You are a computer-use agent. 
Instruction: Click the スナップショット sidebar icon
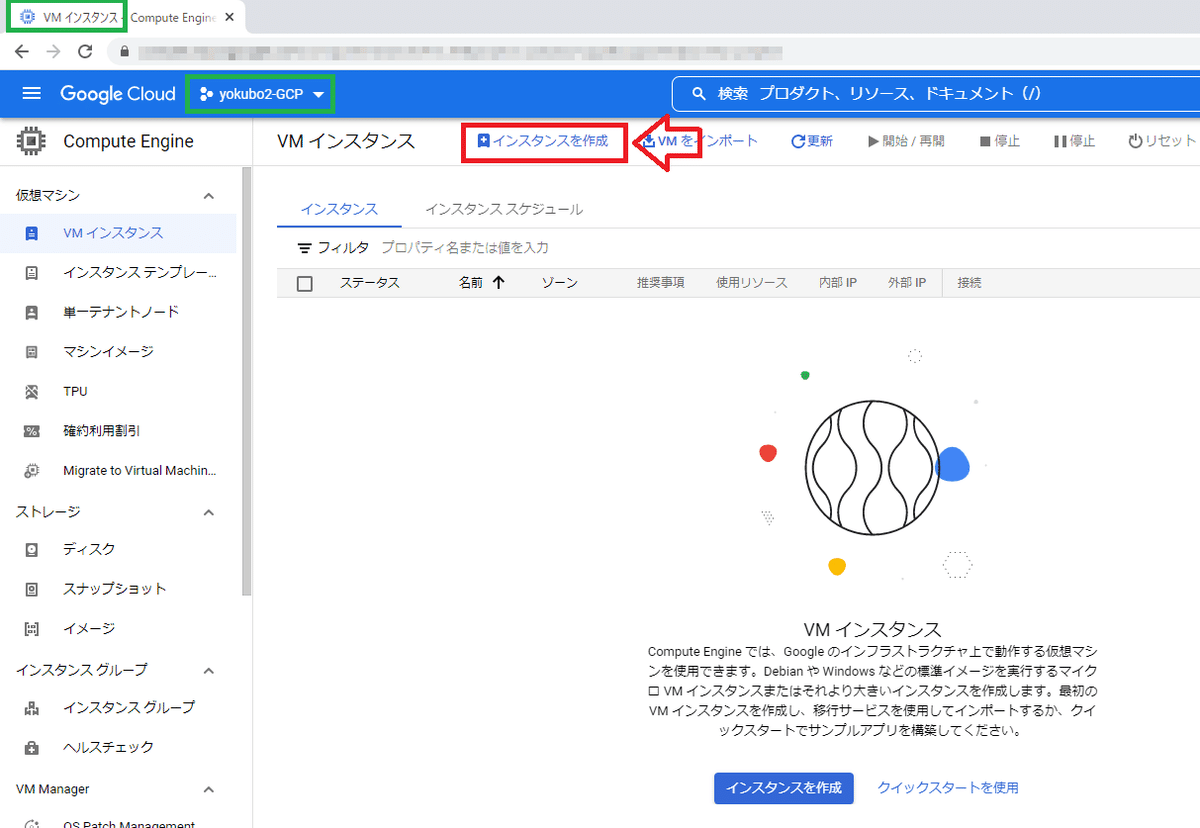pyautogui.click(x=31, y=589)
